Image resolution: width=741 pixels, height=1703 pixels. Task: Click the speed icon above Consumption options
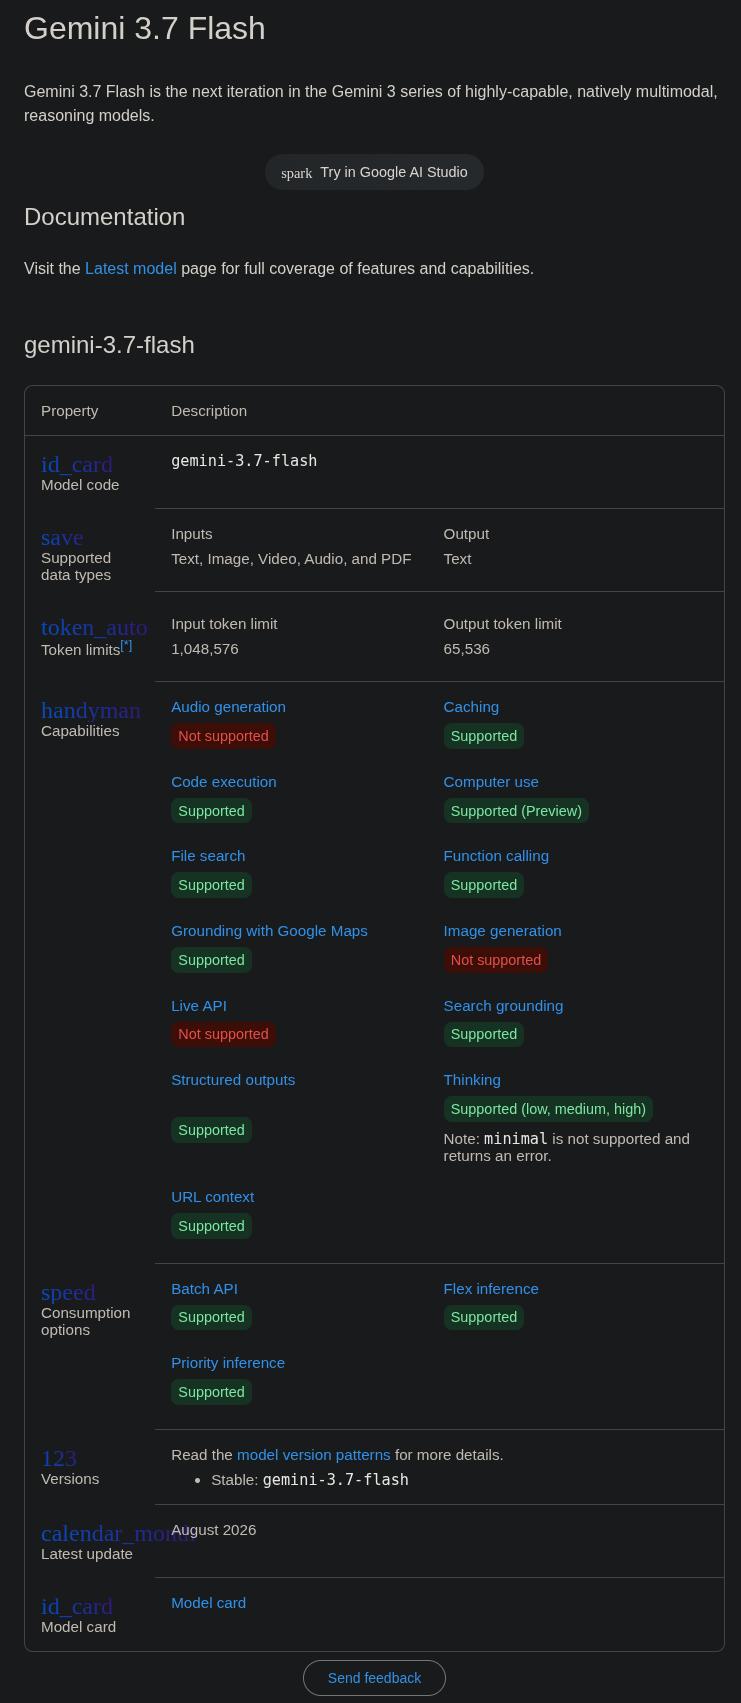click(68, 1293)
